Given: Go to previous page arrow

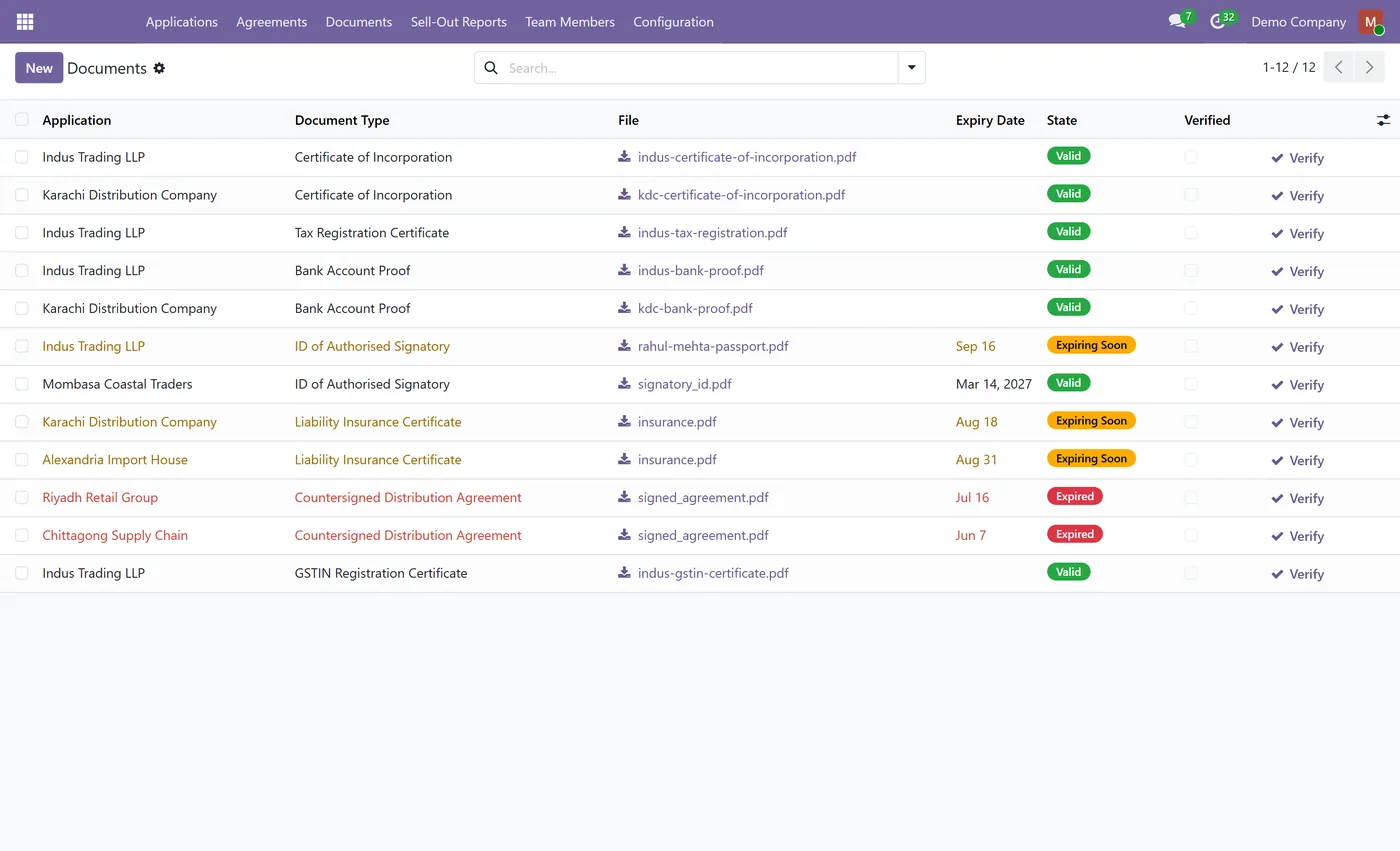Looking at the screenshot, I should pyautogui.click(x=1339, y=67).
